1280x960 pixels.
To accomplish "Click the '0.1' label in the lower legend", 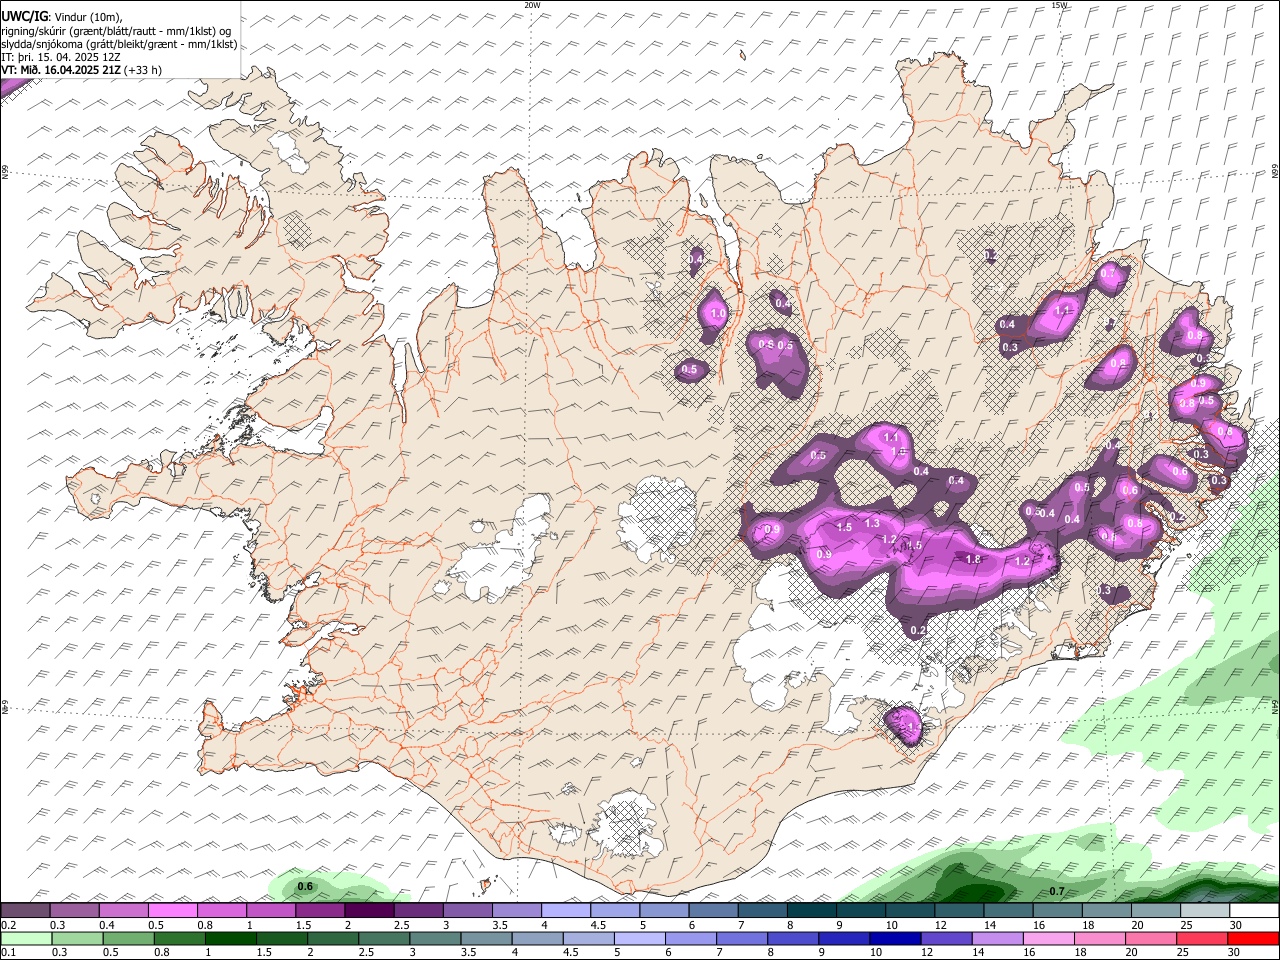I will coord(7,953).
